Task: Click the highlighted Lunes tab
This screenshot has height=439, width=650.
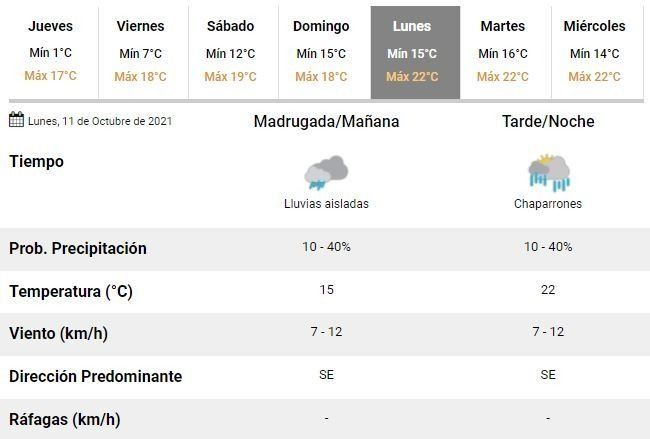Action: (x=414, y=52)
